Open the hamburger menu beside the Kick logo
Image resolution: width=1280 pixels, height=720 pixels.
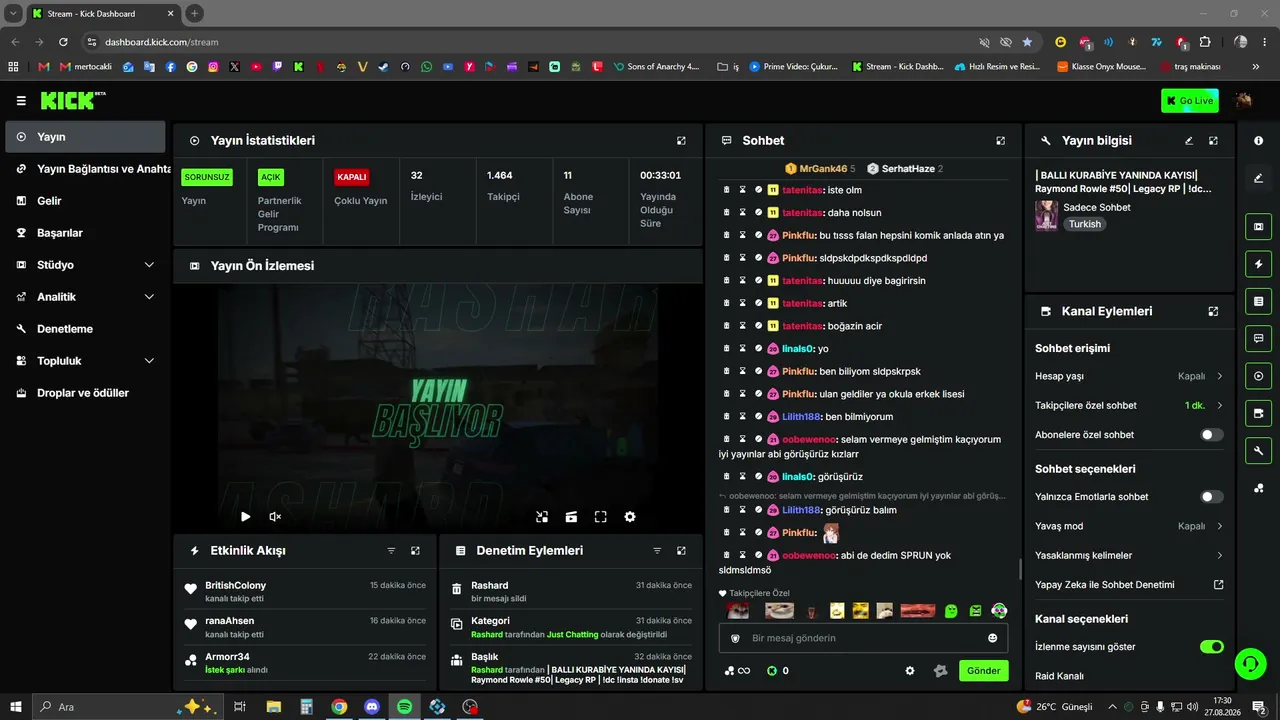point(21,101)
